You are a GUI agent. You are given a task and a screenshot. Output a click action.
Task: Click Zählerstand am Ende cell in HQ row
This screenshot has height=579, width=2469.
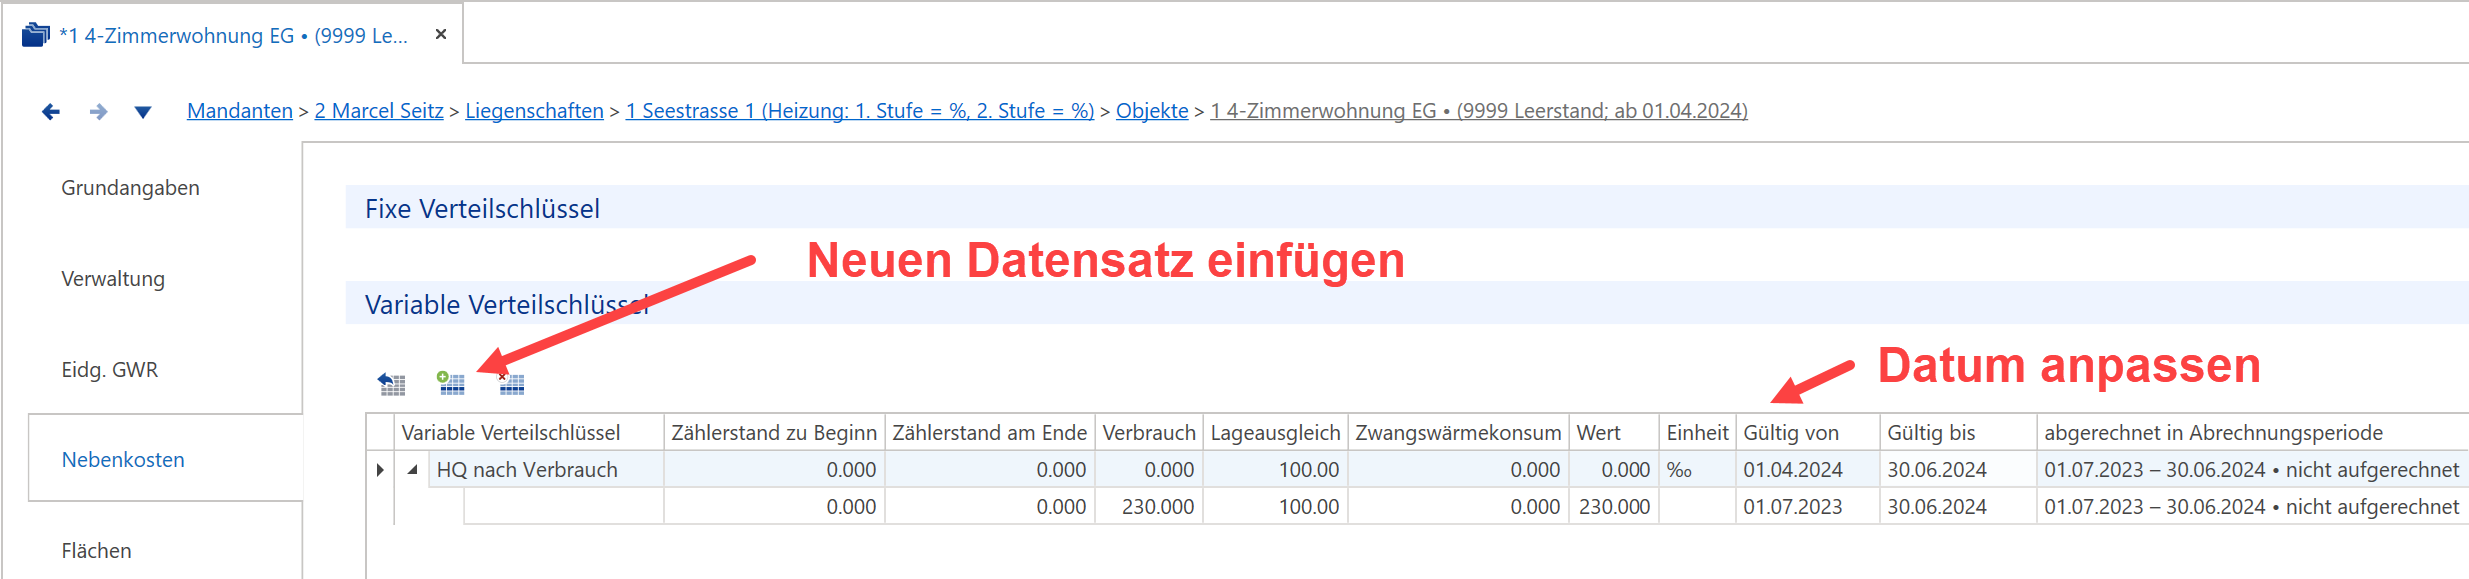point(990,469)
